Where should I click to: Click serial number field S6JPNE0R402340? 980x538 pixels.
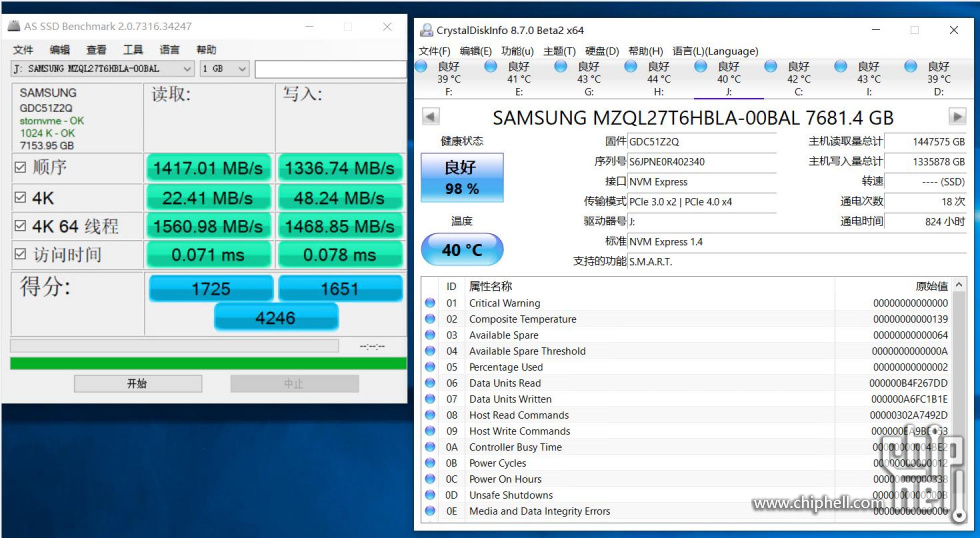tap(702, 162)
